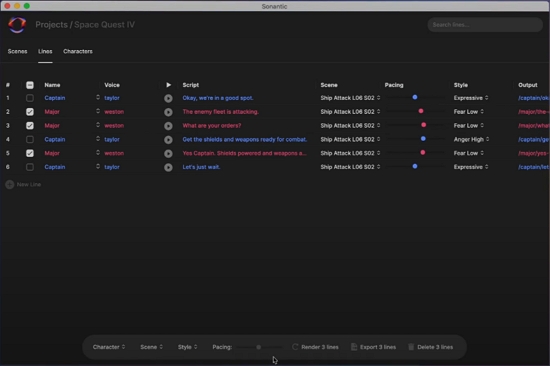Click the trash icon beside Delete 3 lines
This screenshot has height=366, width=550.
click(411, 347)
